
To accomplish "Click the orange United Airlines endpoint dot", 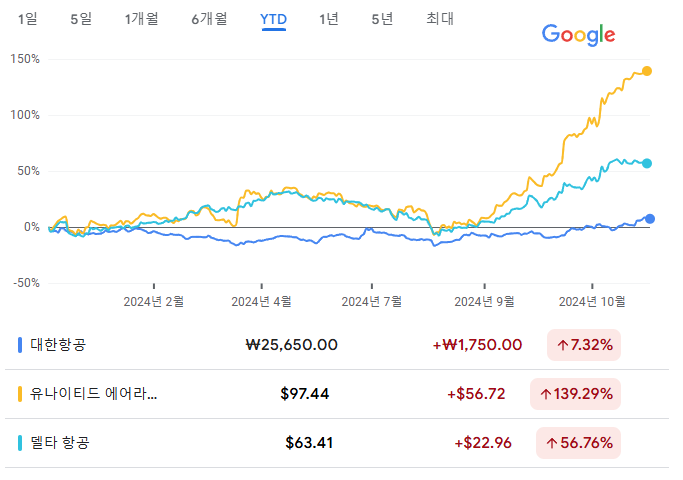I will click(x=647, y=71).
